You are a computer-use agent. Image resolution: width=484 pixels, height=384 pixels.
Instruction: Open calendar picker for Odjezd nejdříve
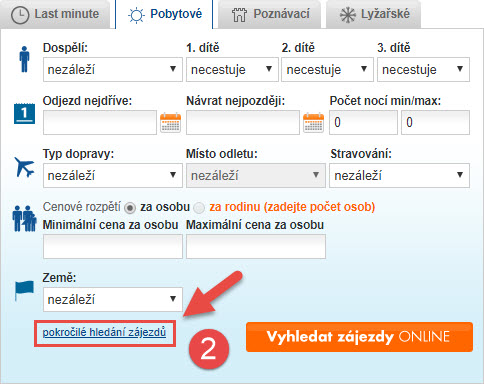tap(170, 123)
